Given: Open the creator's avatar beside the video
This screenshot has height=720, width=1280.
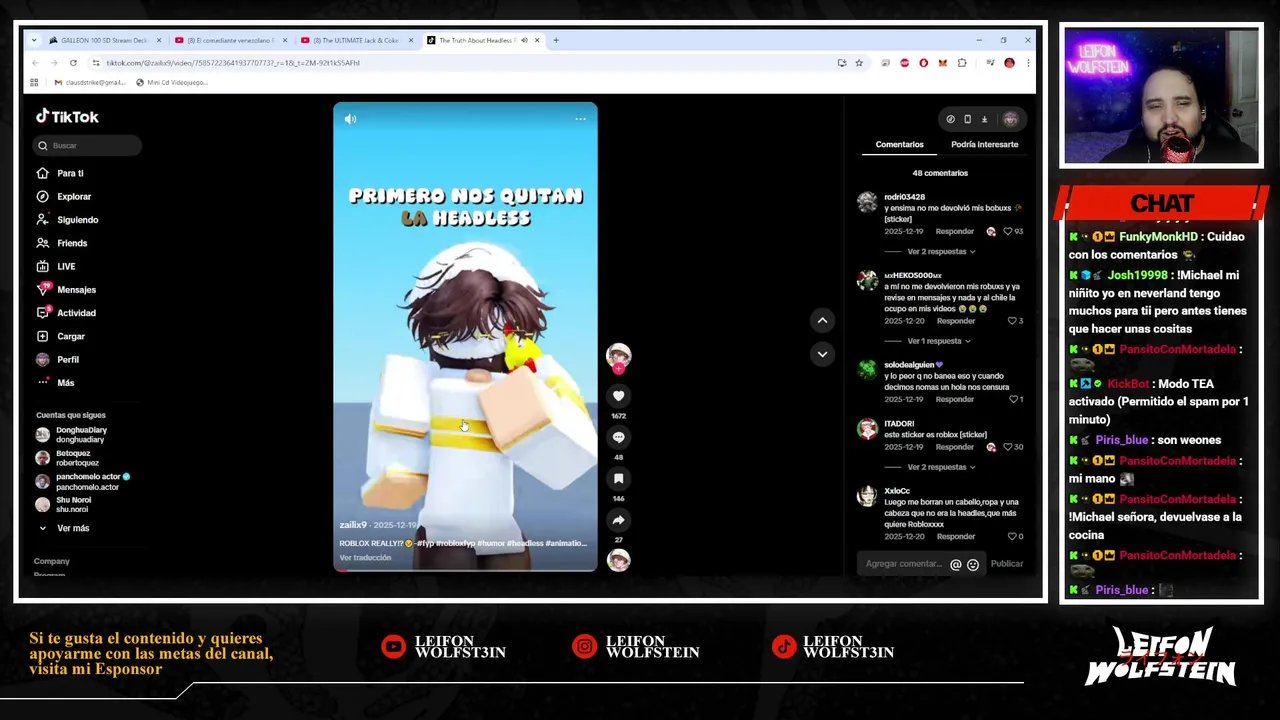Looking at the screenshot, I should 618,356.
